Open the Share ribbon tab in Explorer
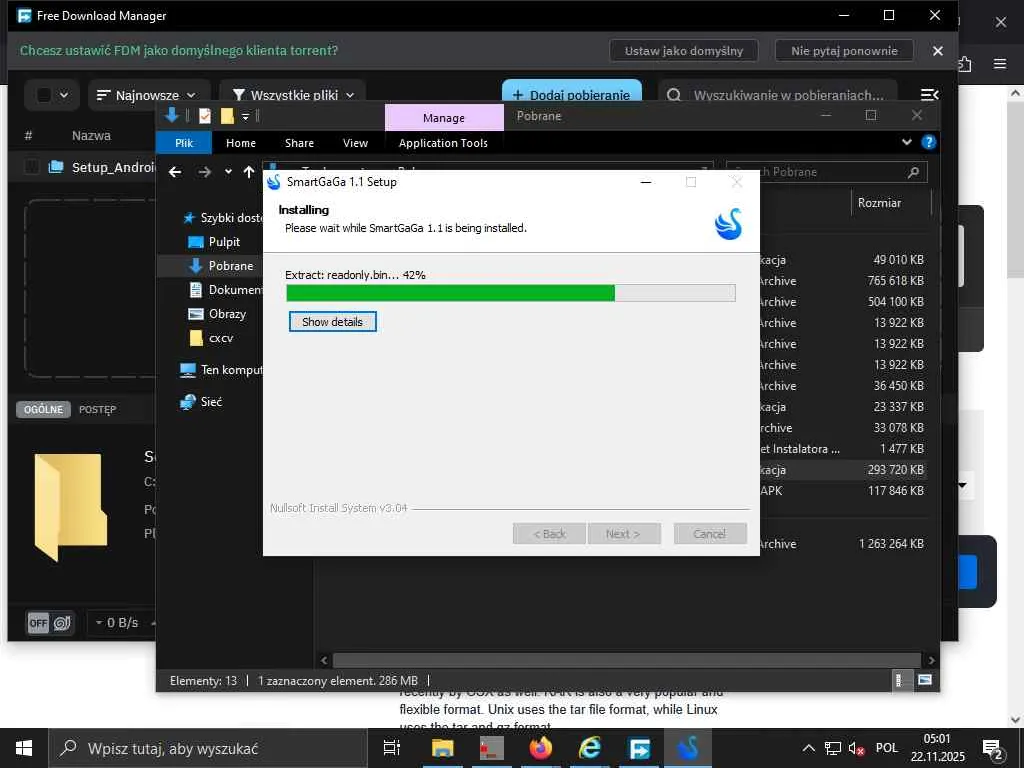The height and width of the screenshot is (768, 1024). (299, 143)
